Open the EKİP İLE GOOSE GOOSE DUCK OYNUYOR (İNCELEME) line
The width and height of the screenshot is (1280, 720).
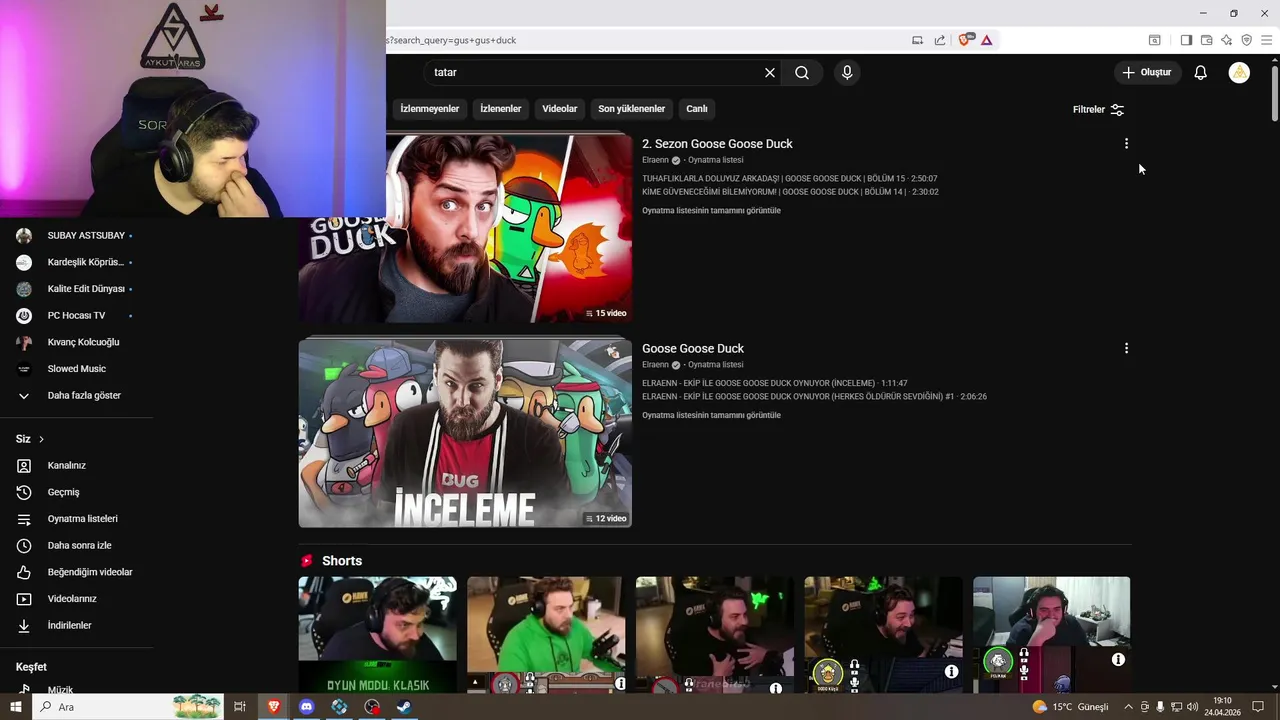click(x=774, y=384)
